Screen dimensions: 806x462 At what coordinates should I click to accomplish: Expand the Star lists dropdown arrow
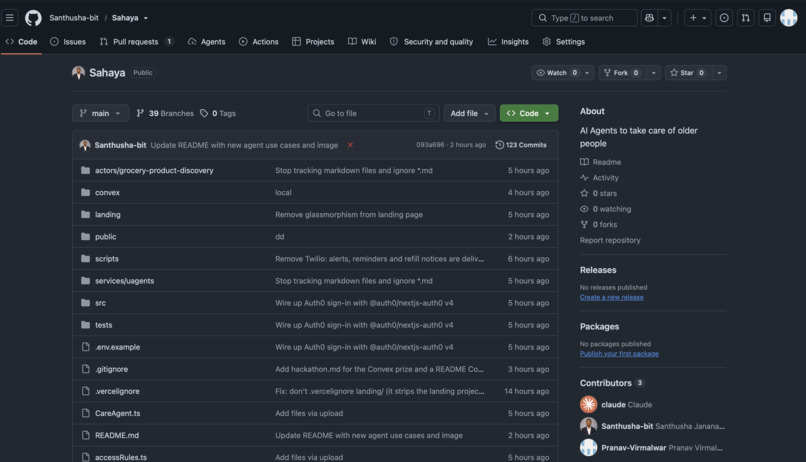click(719, 72)
